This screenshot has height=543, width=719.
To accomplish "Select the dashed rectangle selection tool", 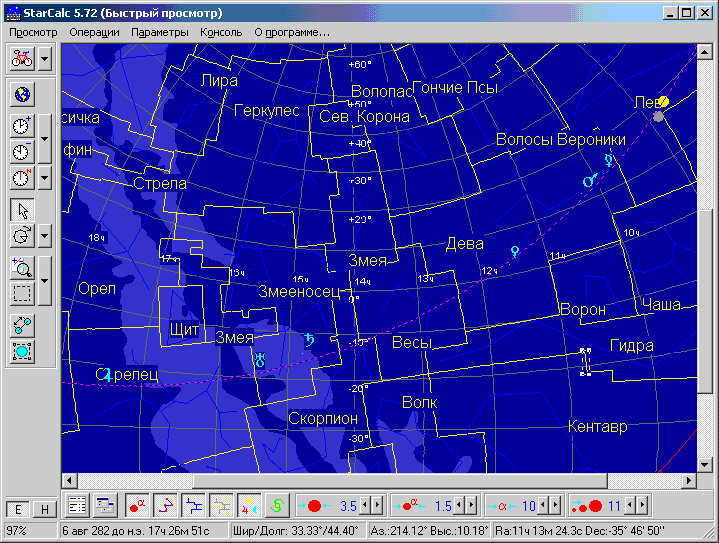I will [x=22, y=294].
